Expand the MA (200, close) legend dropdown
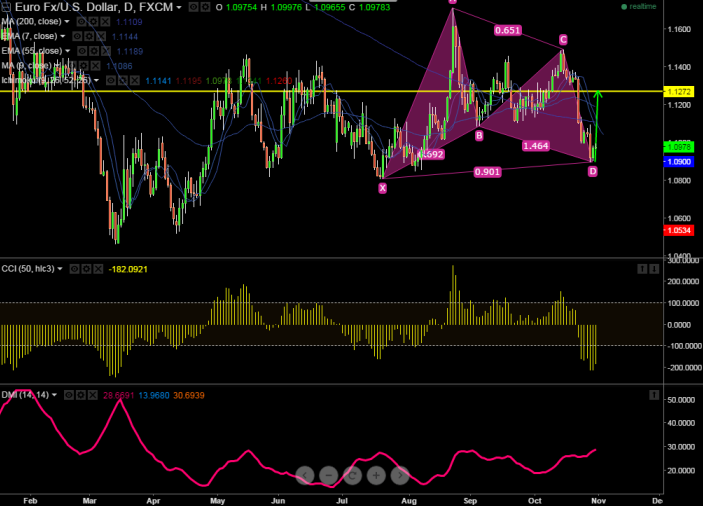The image size is (703, 506). point(67,22)
